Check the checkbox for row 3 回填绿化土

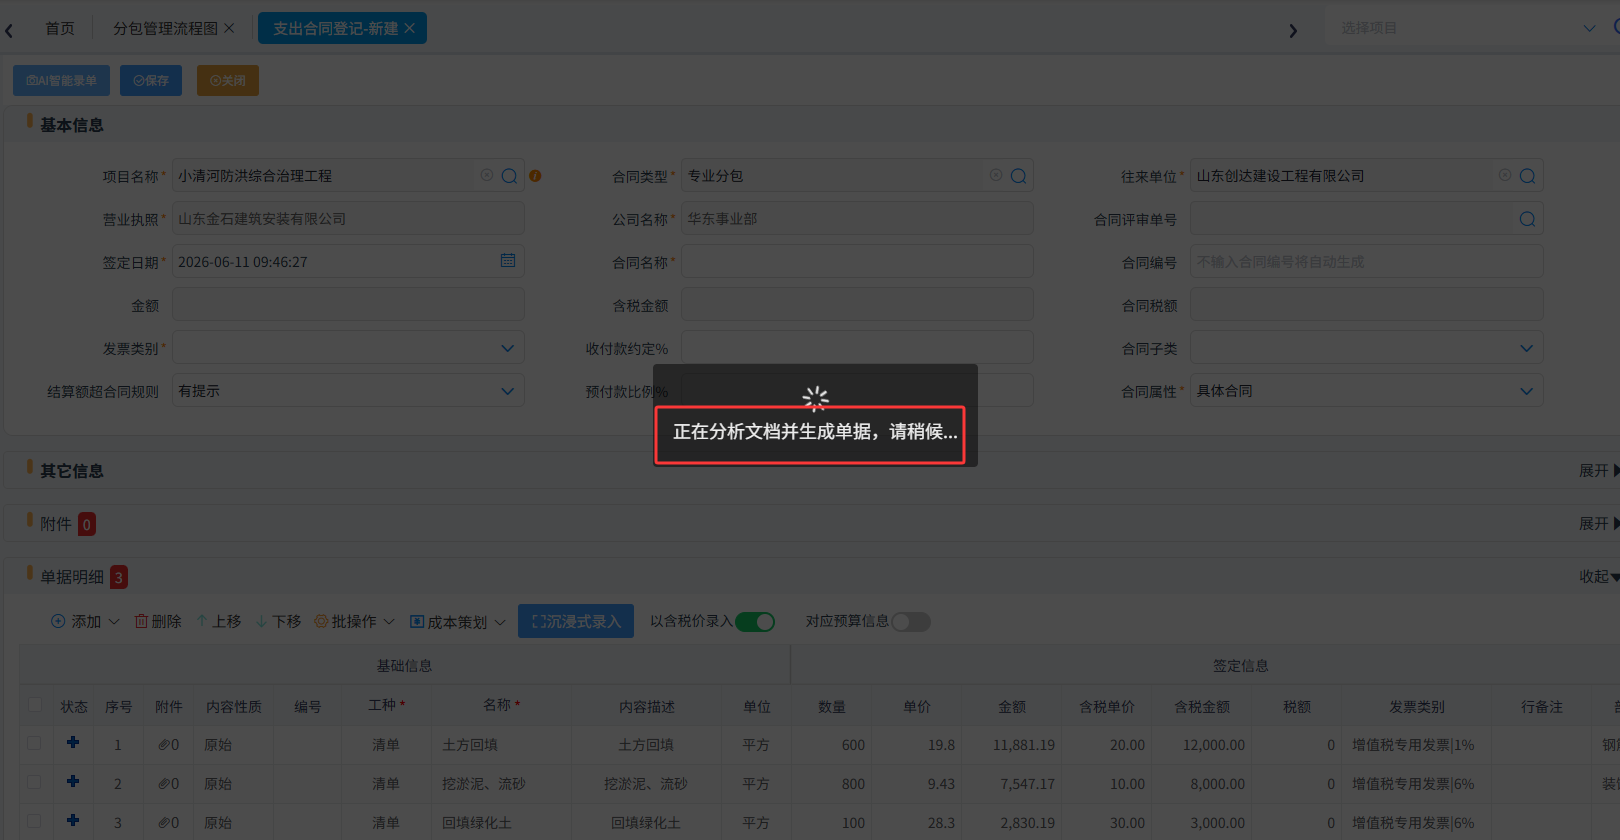[35, 821]
